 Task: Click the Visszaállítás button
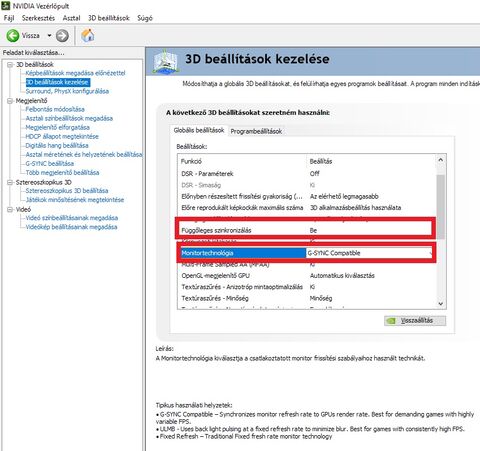tap(415, 320)
